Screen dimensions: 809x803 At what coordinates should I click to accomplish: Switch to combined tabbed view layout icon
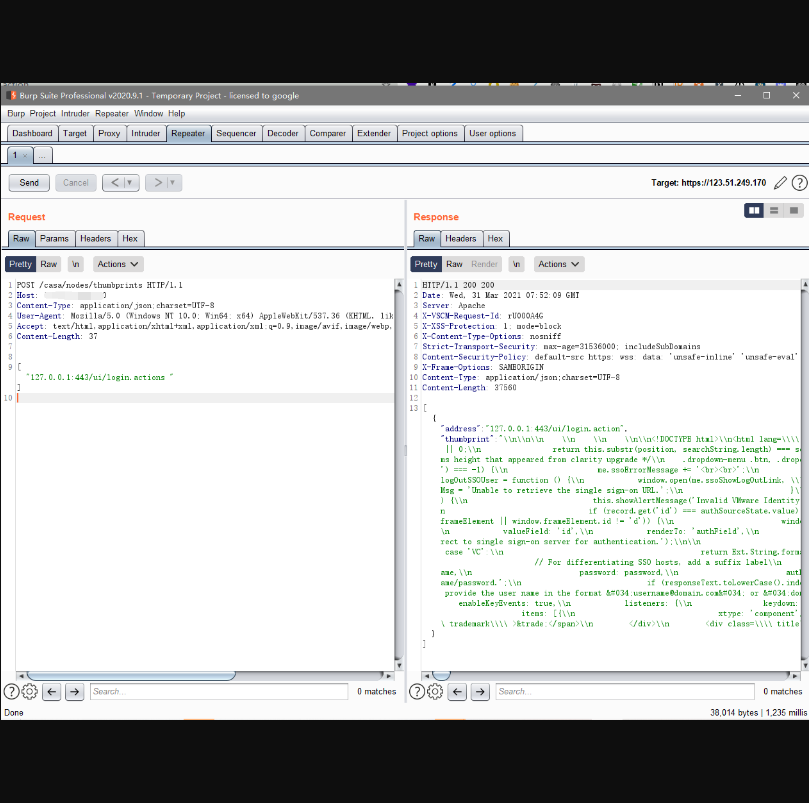(794, 210)
